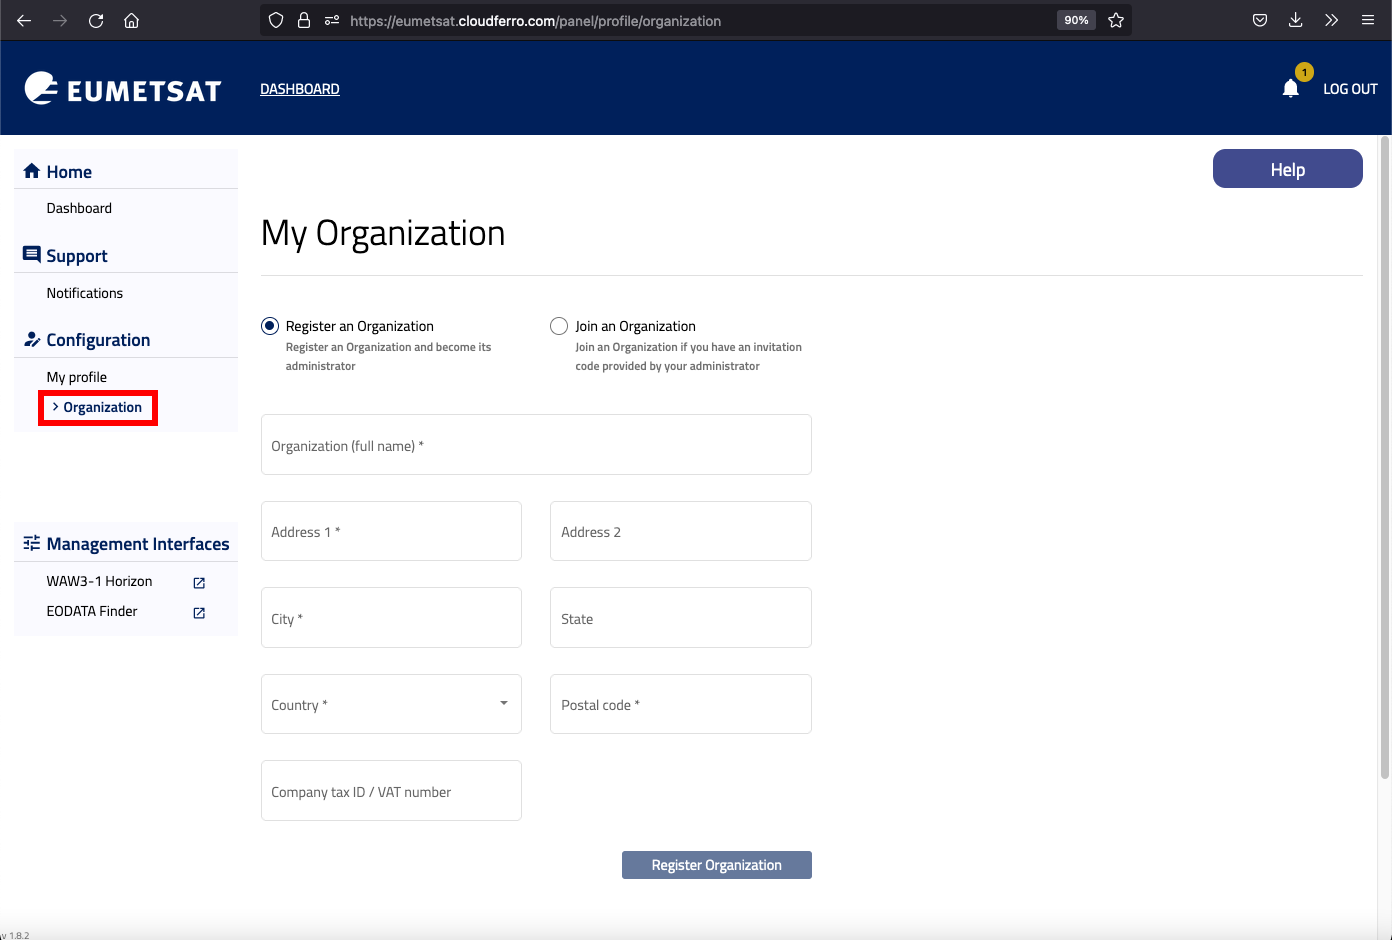Open My profile in the sidebar

click(x=77, y=377)
